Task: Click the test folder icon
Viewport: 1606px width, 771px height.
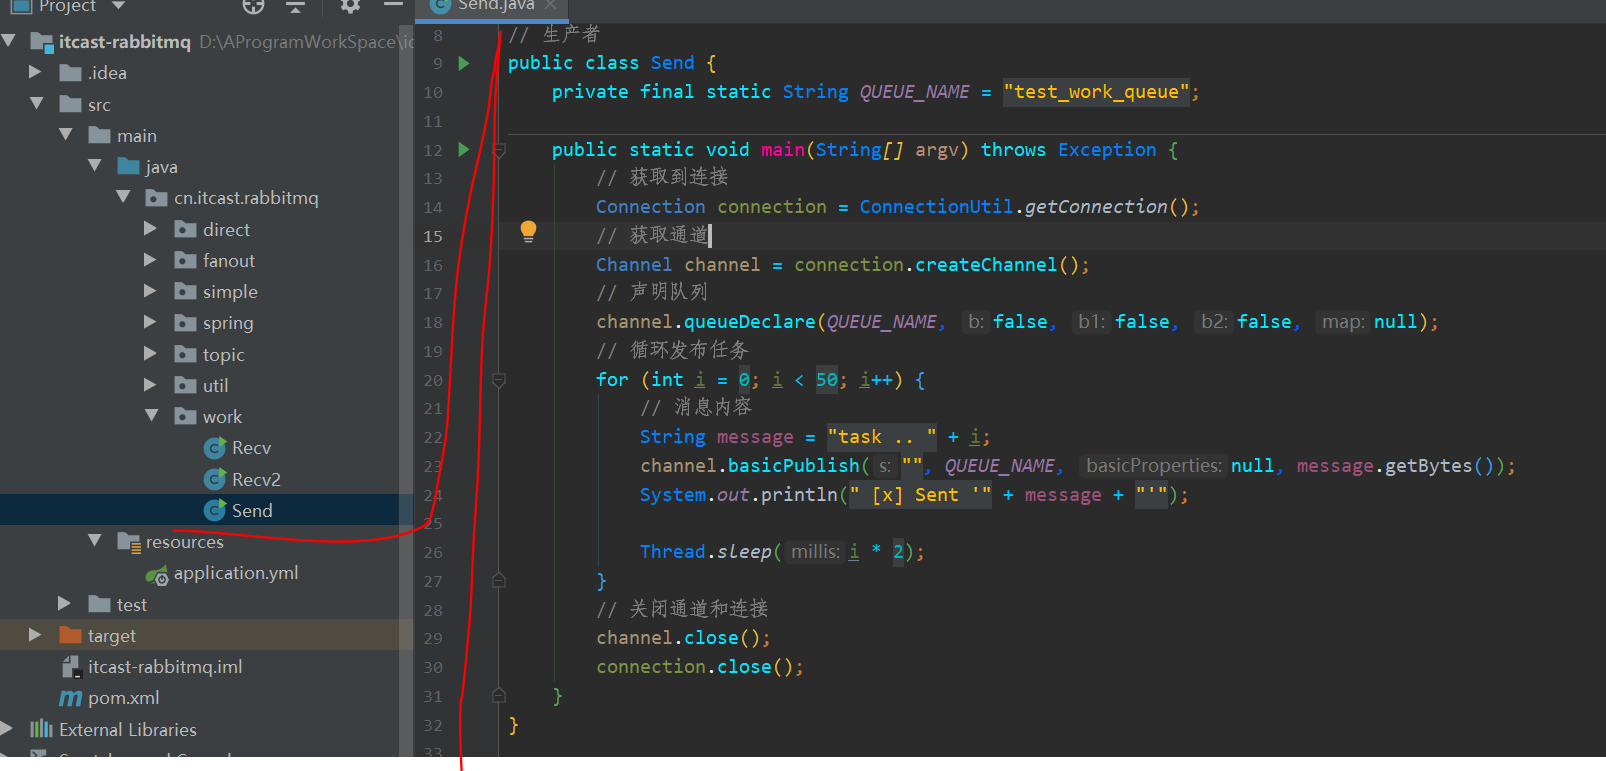Action: pyautogui.click(x=99, y=604)
